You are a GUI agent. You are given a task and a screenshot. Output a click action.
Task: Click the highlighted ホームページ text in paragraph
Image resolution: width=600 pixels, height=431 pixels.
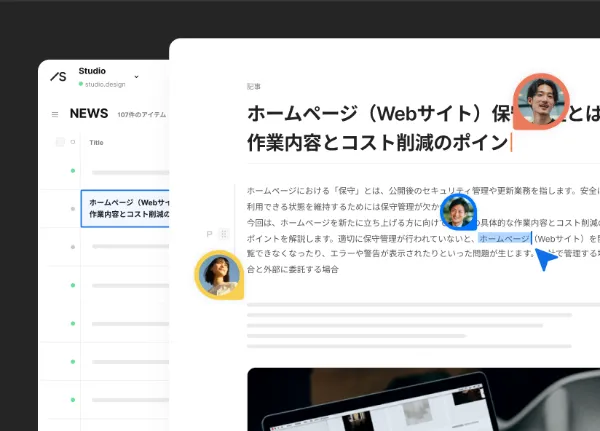coord(504,238)
